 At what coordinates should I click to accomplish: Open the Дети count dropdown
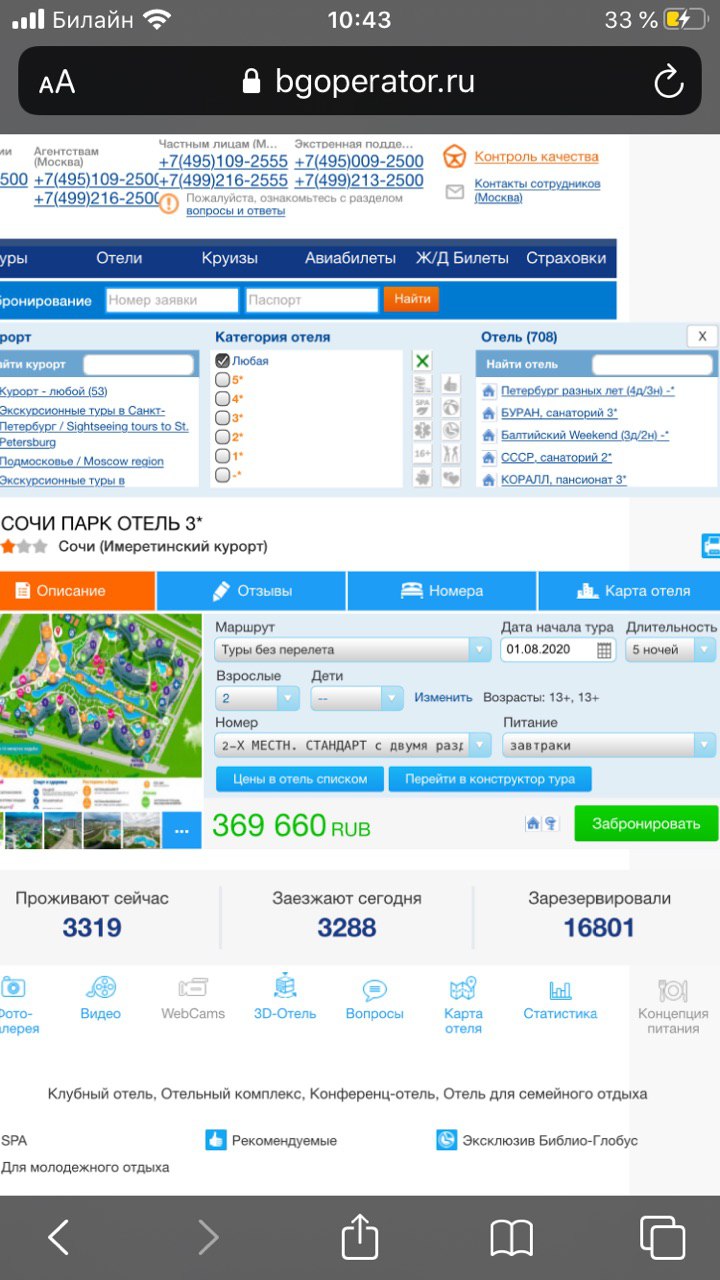click(357, 698)
